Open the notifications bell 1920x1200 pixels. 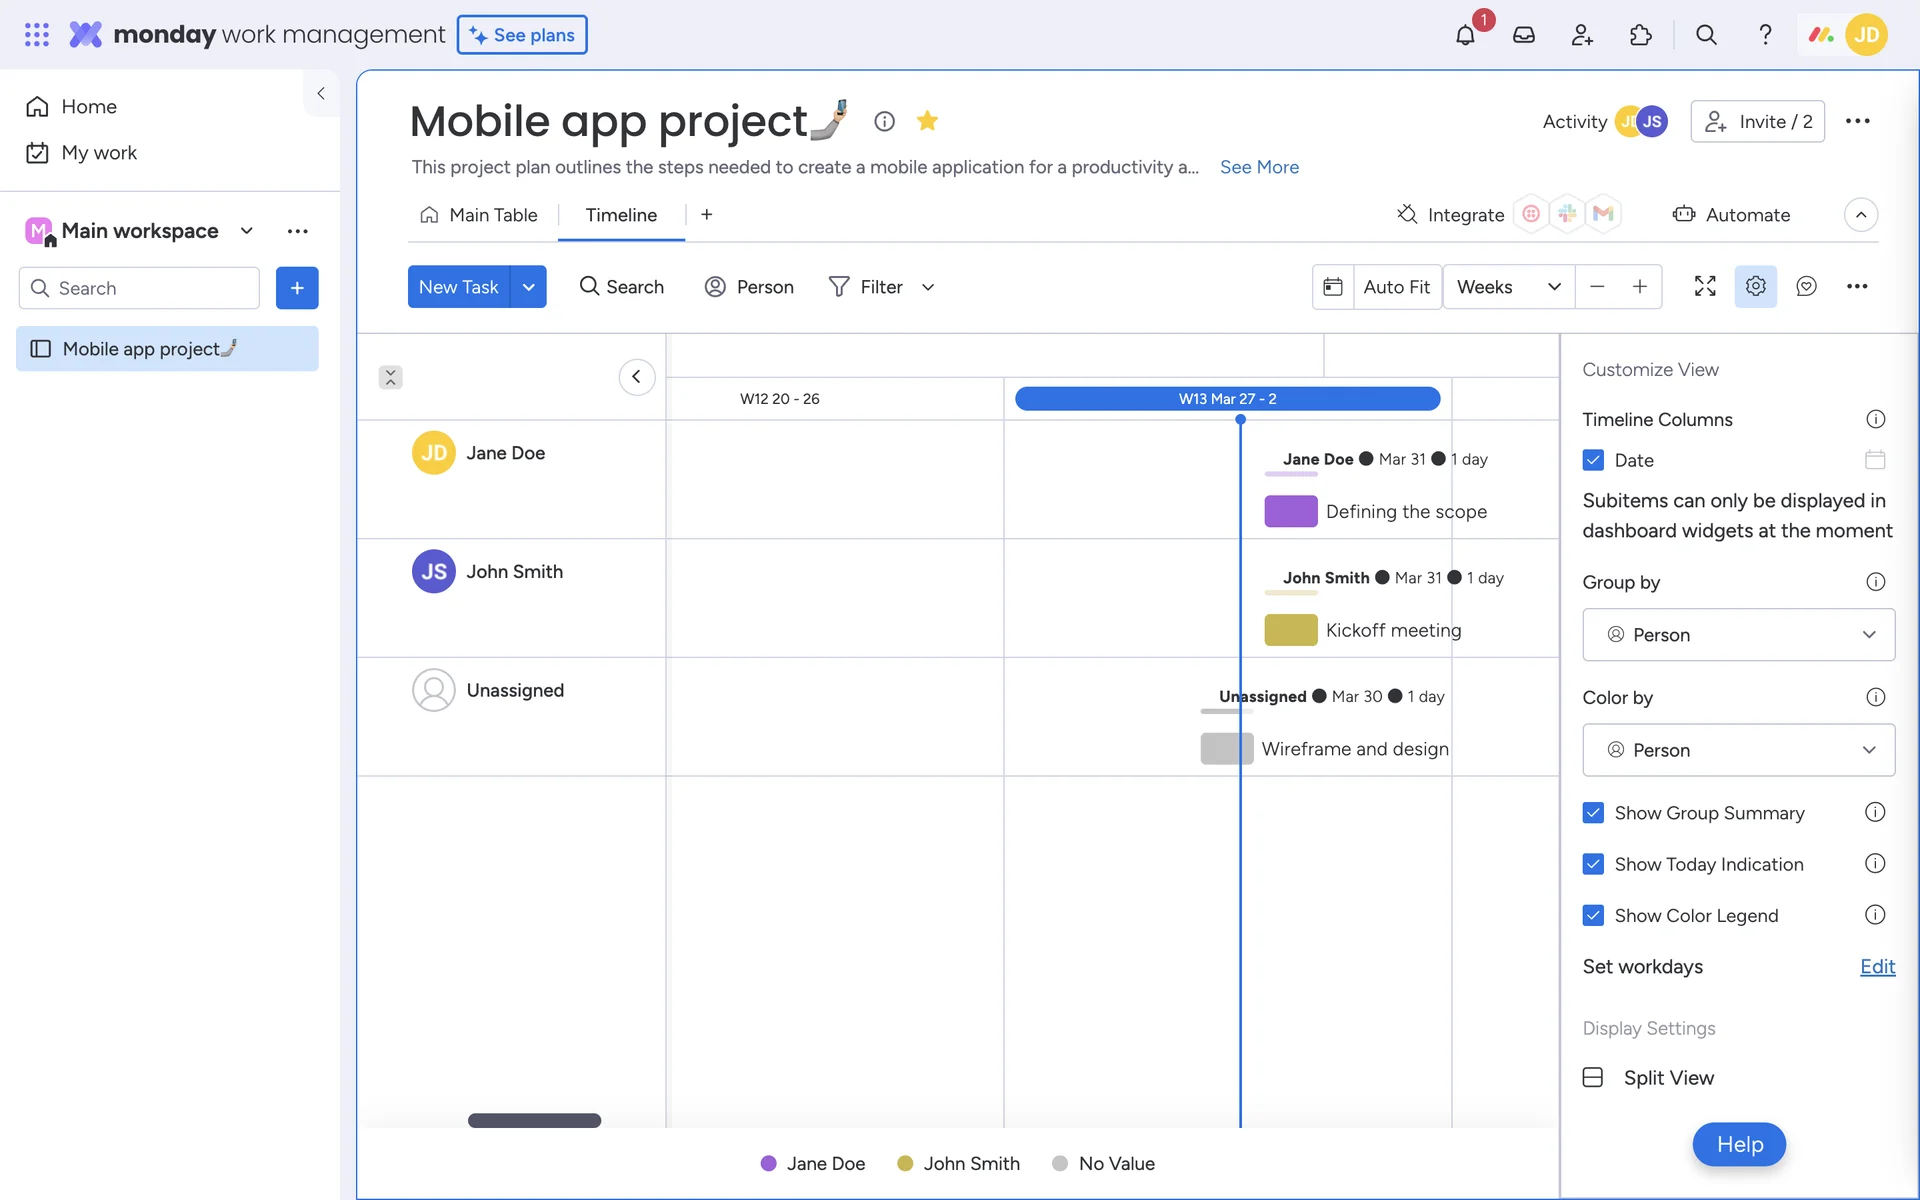(x=1465, y=35)
